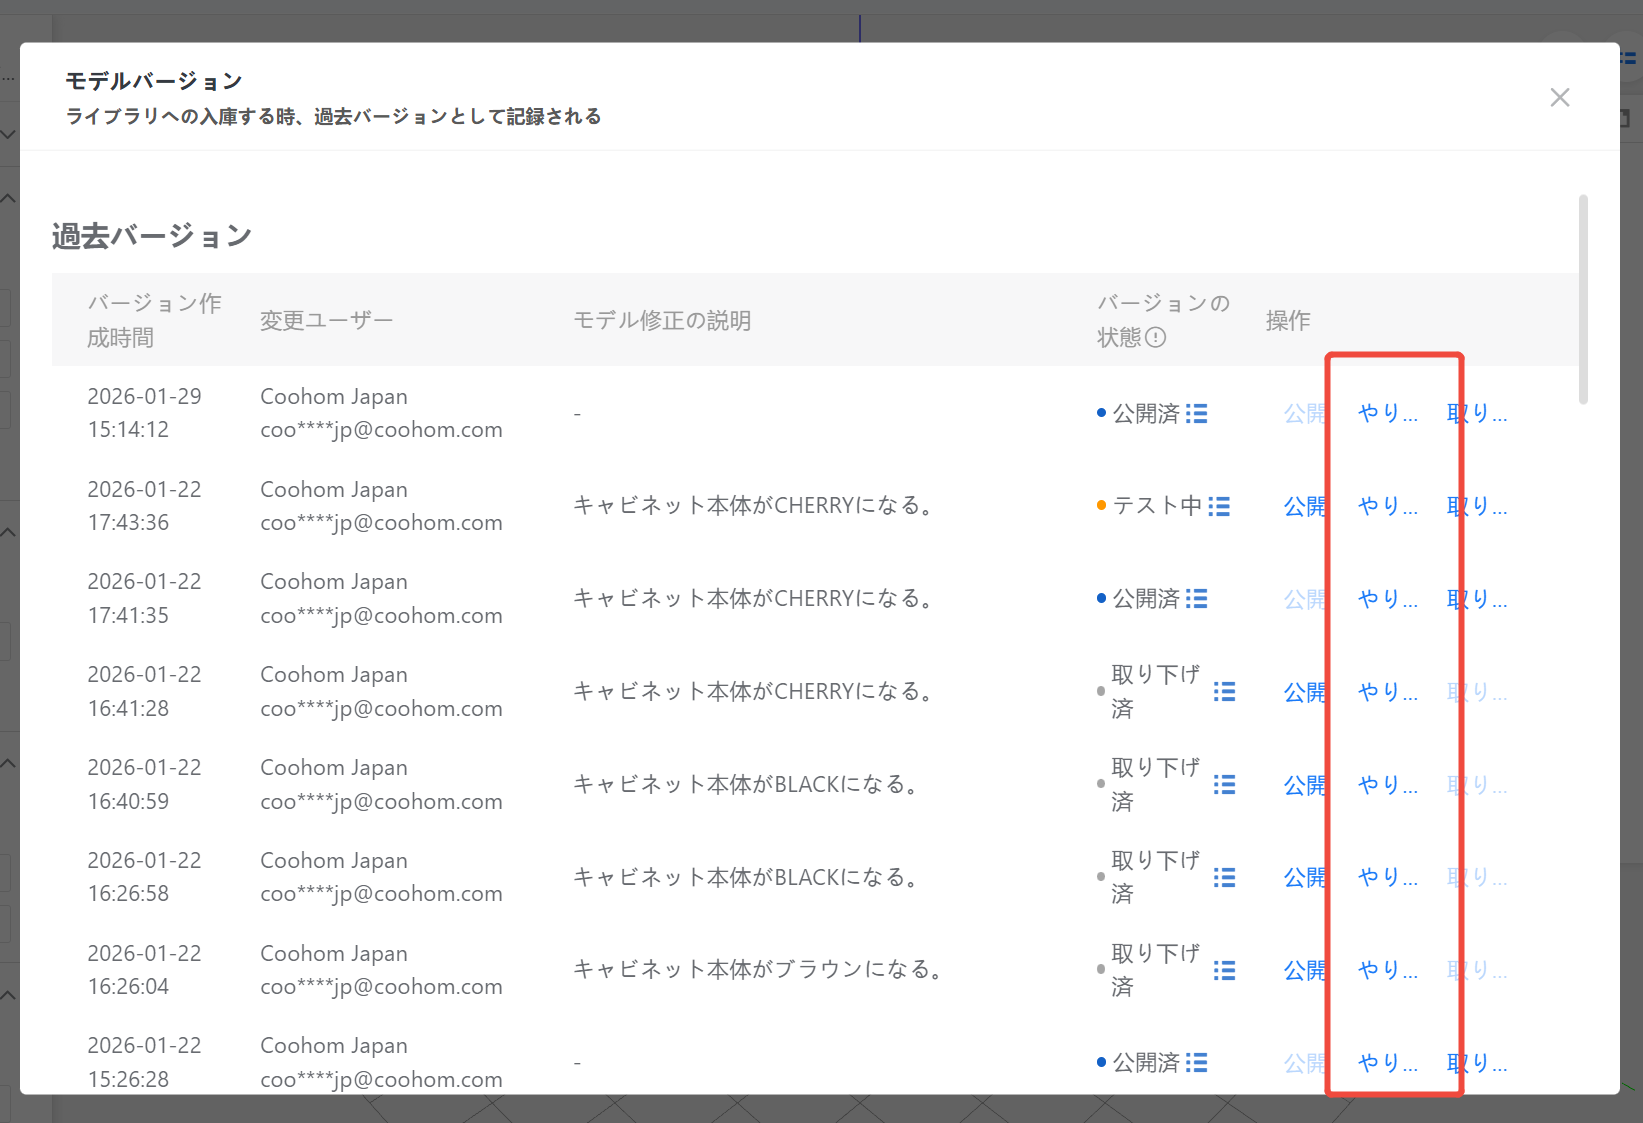Click やり… on the 16:26:58 version
The image size is (1643, 1123).
coord(1388,878)
